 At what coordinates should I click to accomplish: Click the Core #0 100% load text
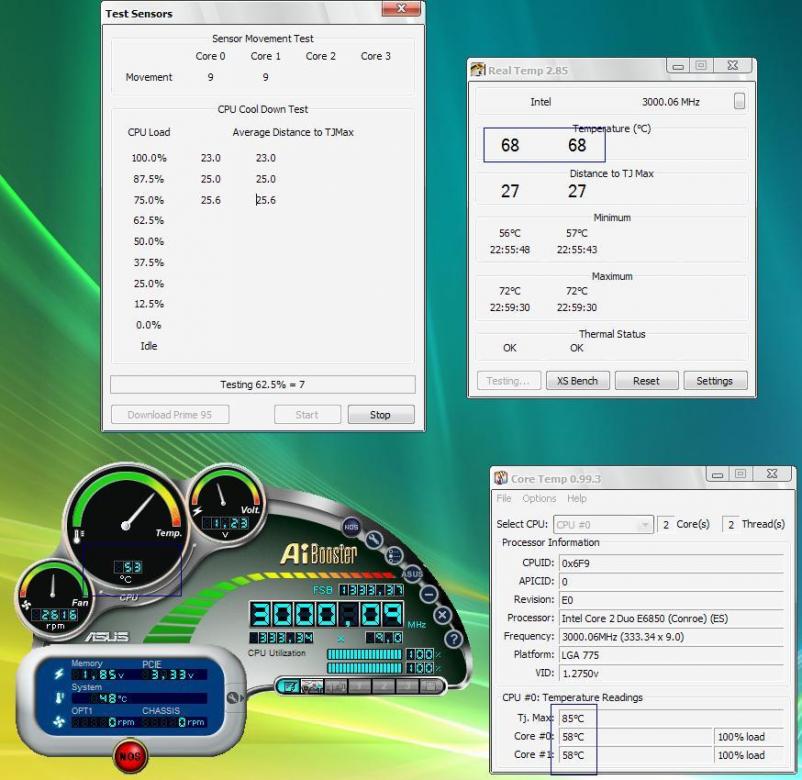(x=741, y=737)
